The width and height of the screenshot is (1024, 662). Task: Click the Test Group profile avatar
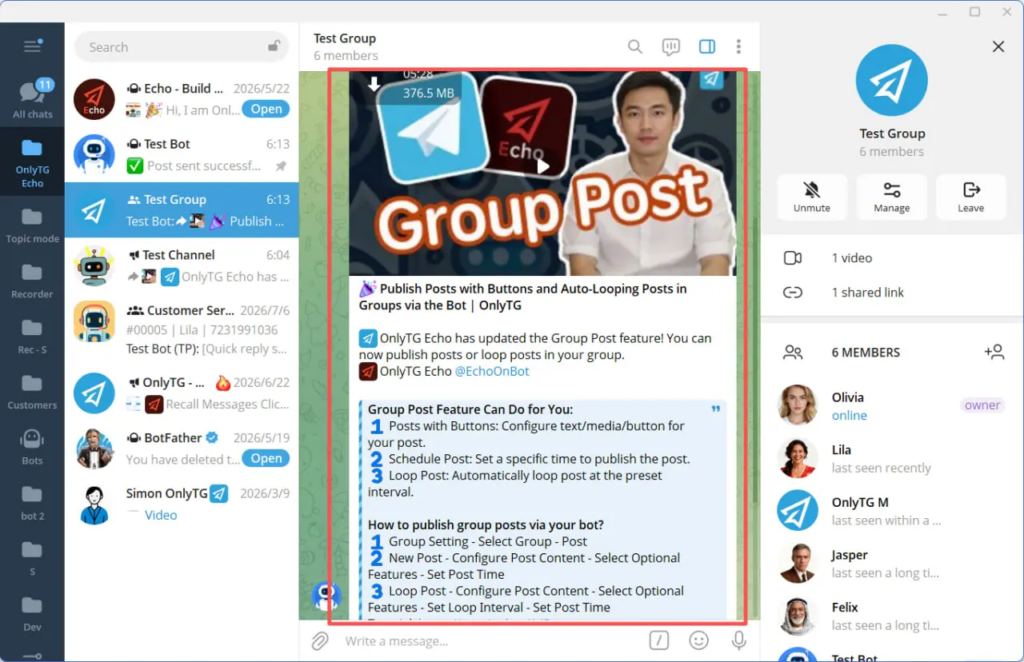click(x=891, y=80)
